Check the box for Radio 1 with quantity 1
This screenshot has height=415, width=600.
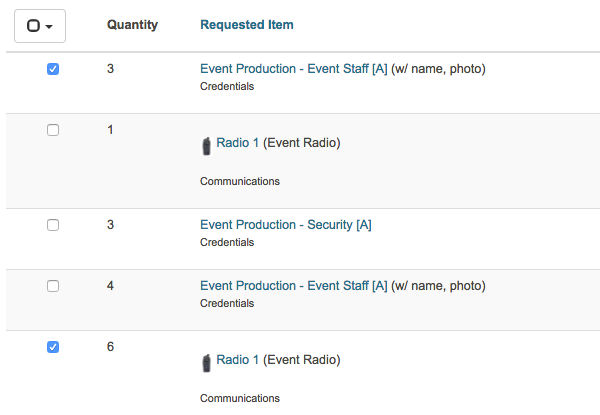(53, 130)
